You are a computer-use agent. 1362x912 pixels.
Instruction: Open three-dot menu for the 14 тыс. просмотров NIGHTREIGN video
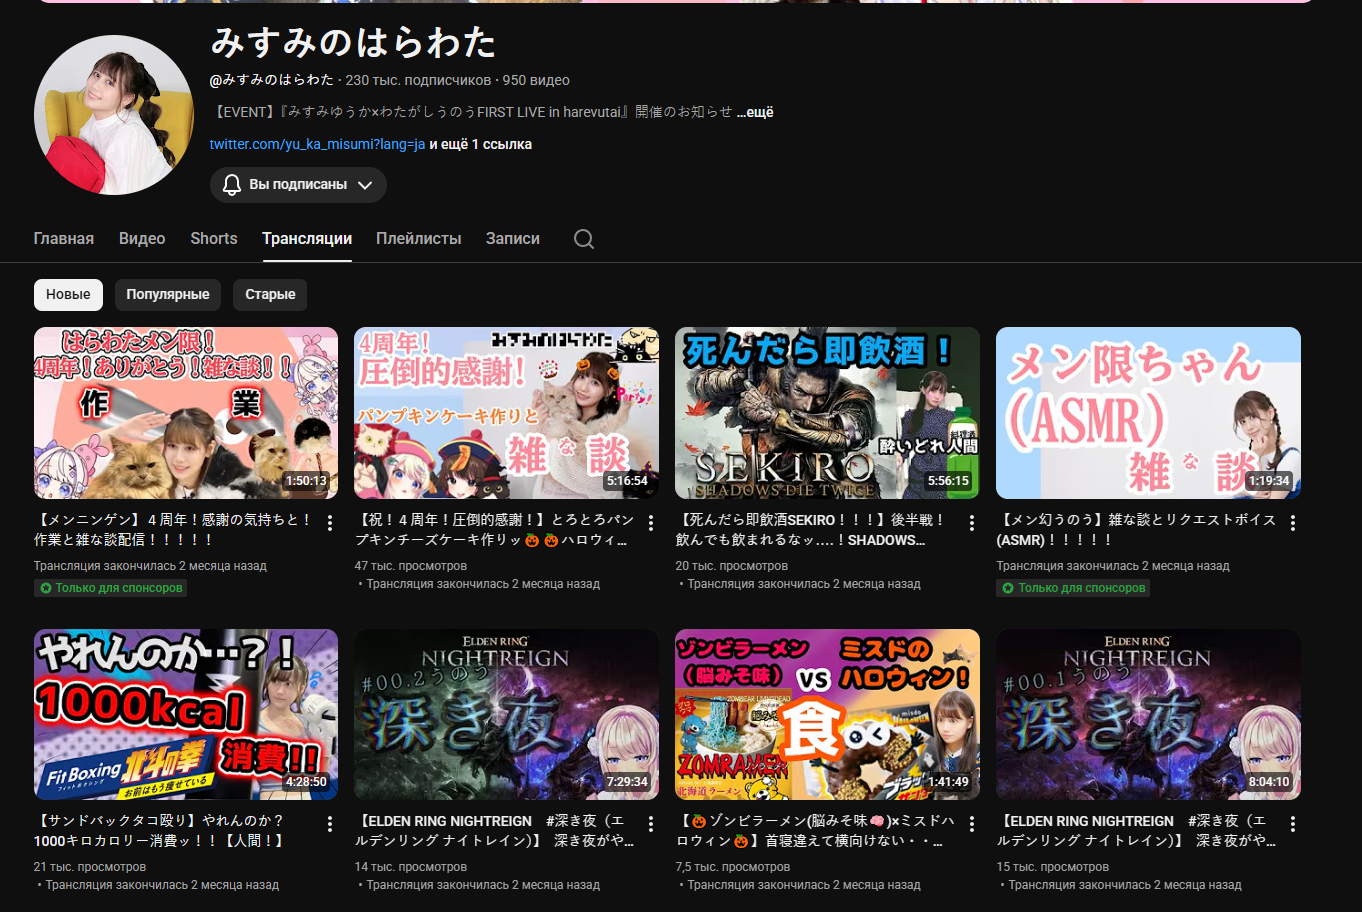(x=651, y=824)
